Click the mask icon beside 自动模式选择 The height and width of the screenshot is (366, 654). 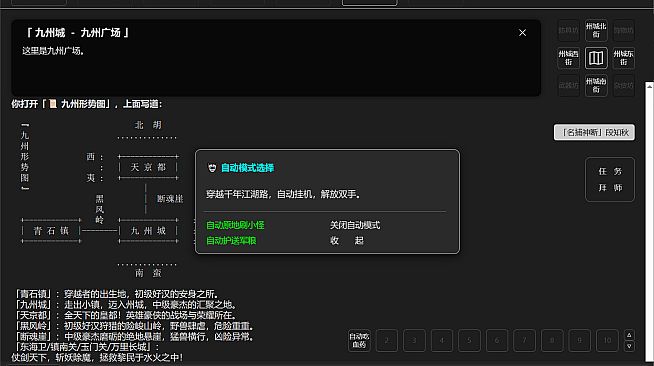[212, 168]
